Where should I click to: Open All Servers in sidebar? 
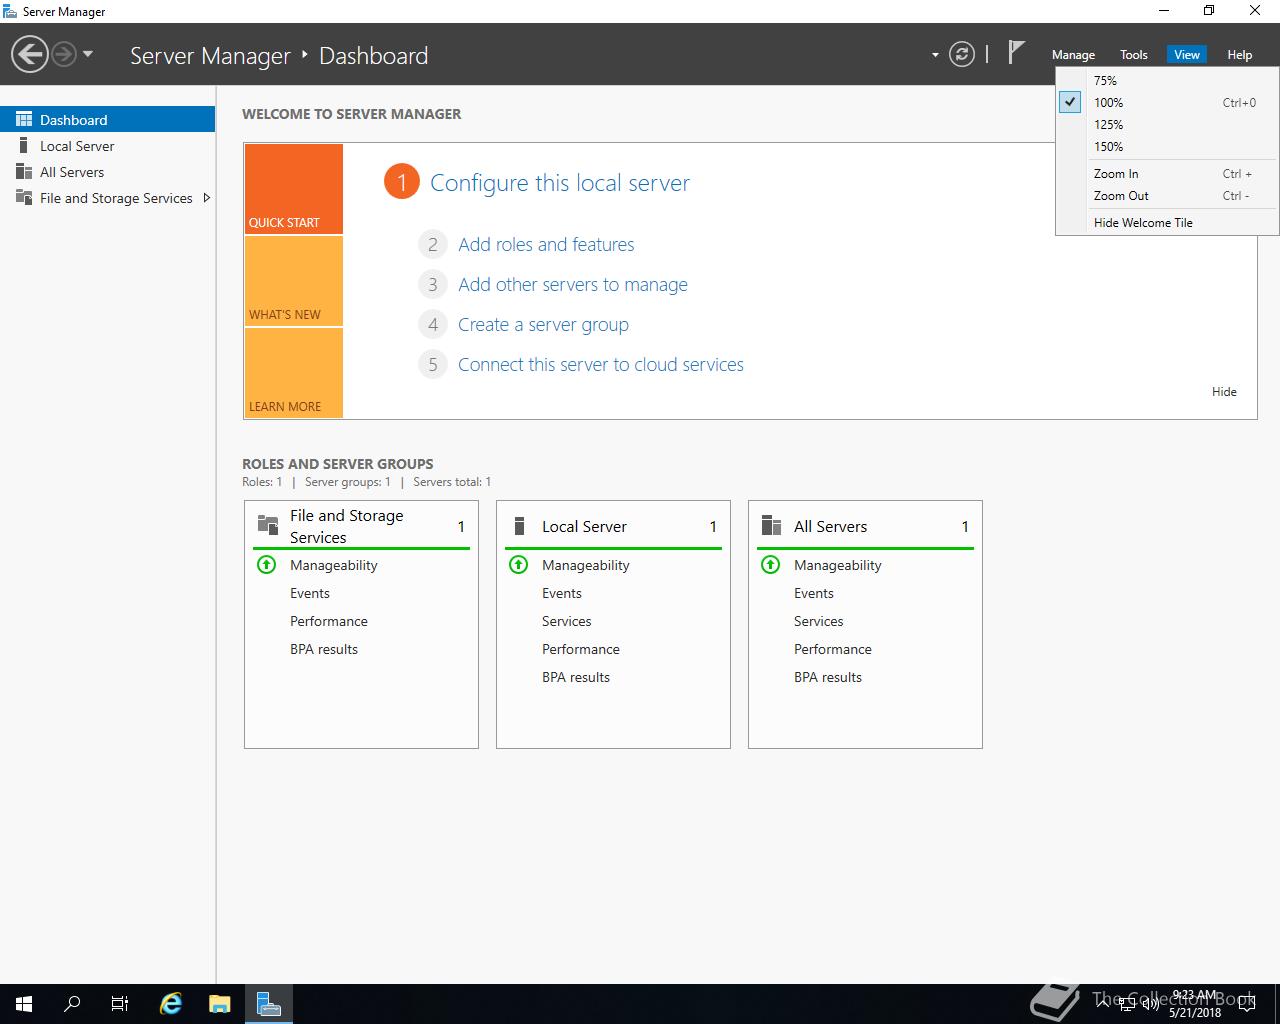click(107, 171)
